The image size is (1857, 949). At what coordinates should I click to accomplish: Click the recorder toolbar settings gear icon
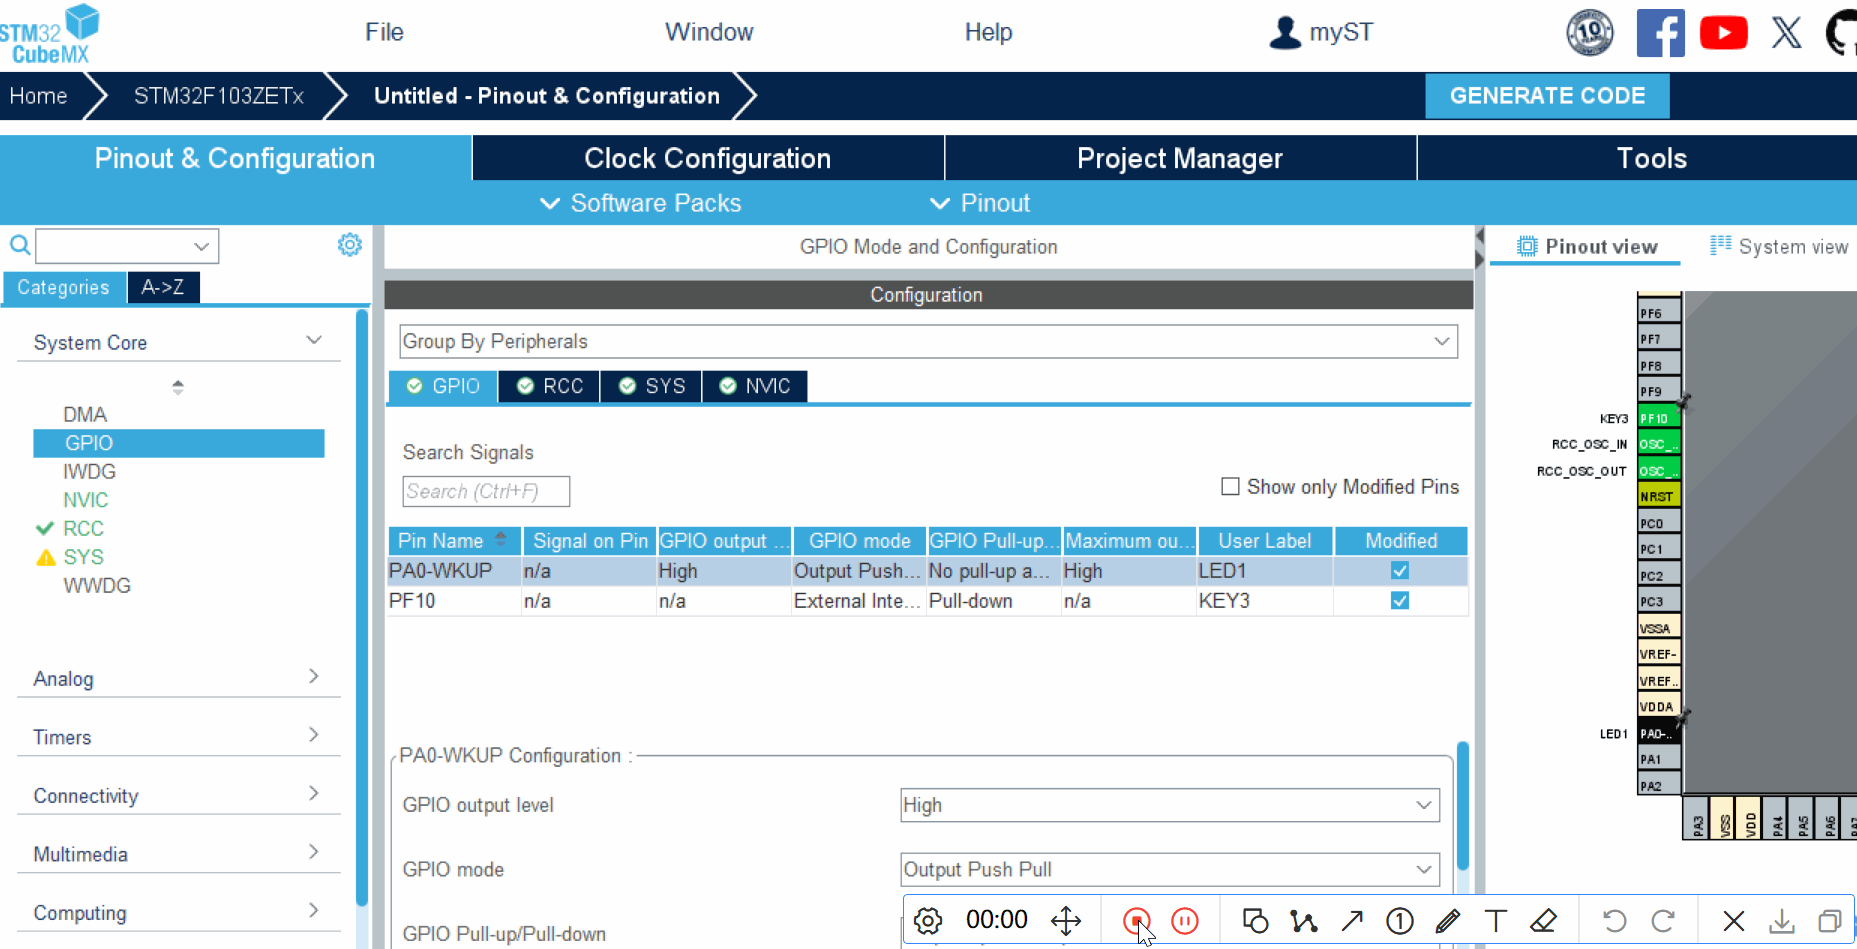(x=928, y=921)
